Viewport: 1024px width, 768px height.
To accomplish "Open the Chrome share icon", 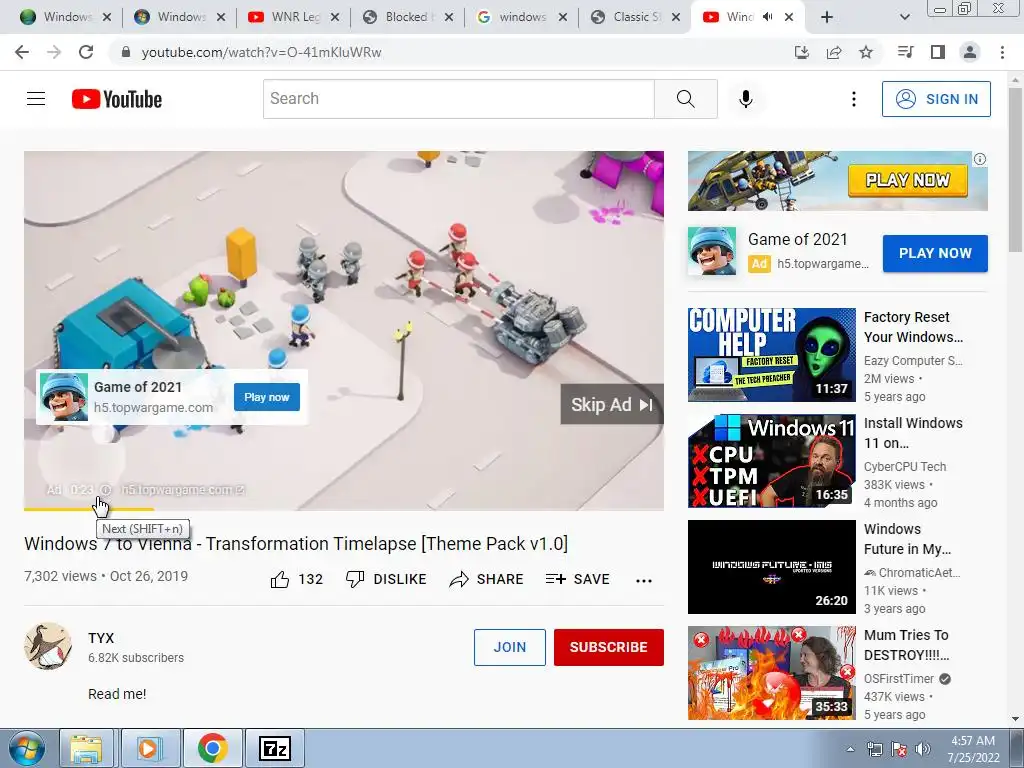I will pos(834,52).
